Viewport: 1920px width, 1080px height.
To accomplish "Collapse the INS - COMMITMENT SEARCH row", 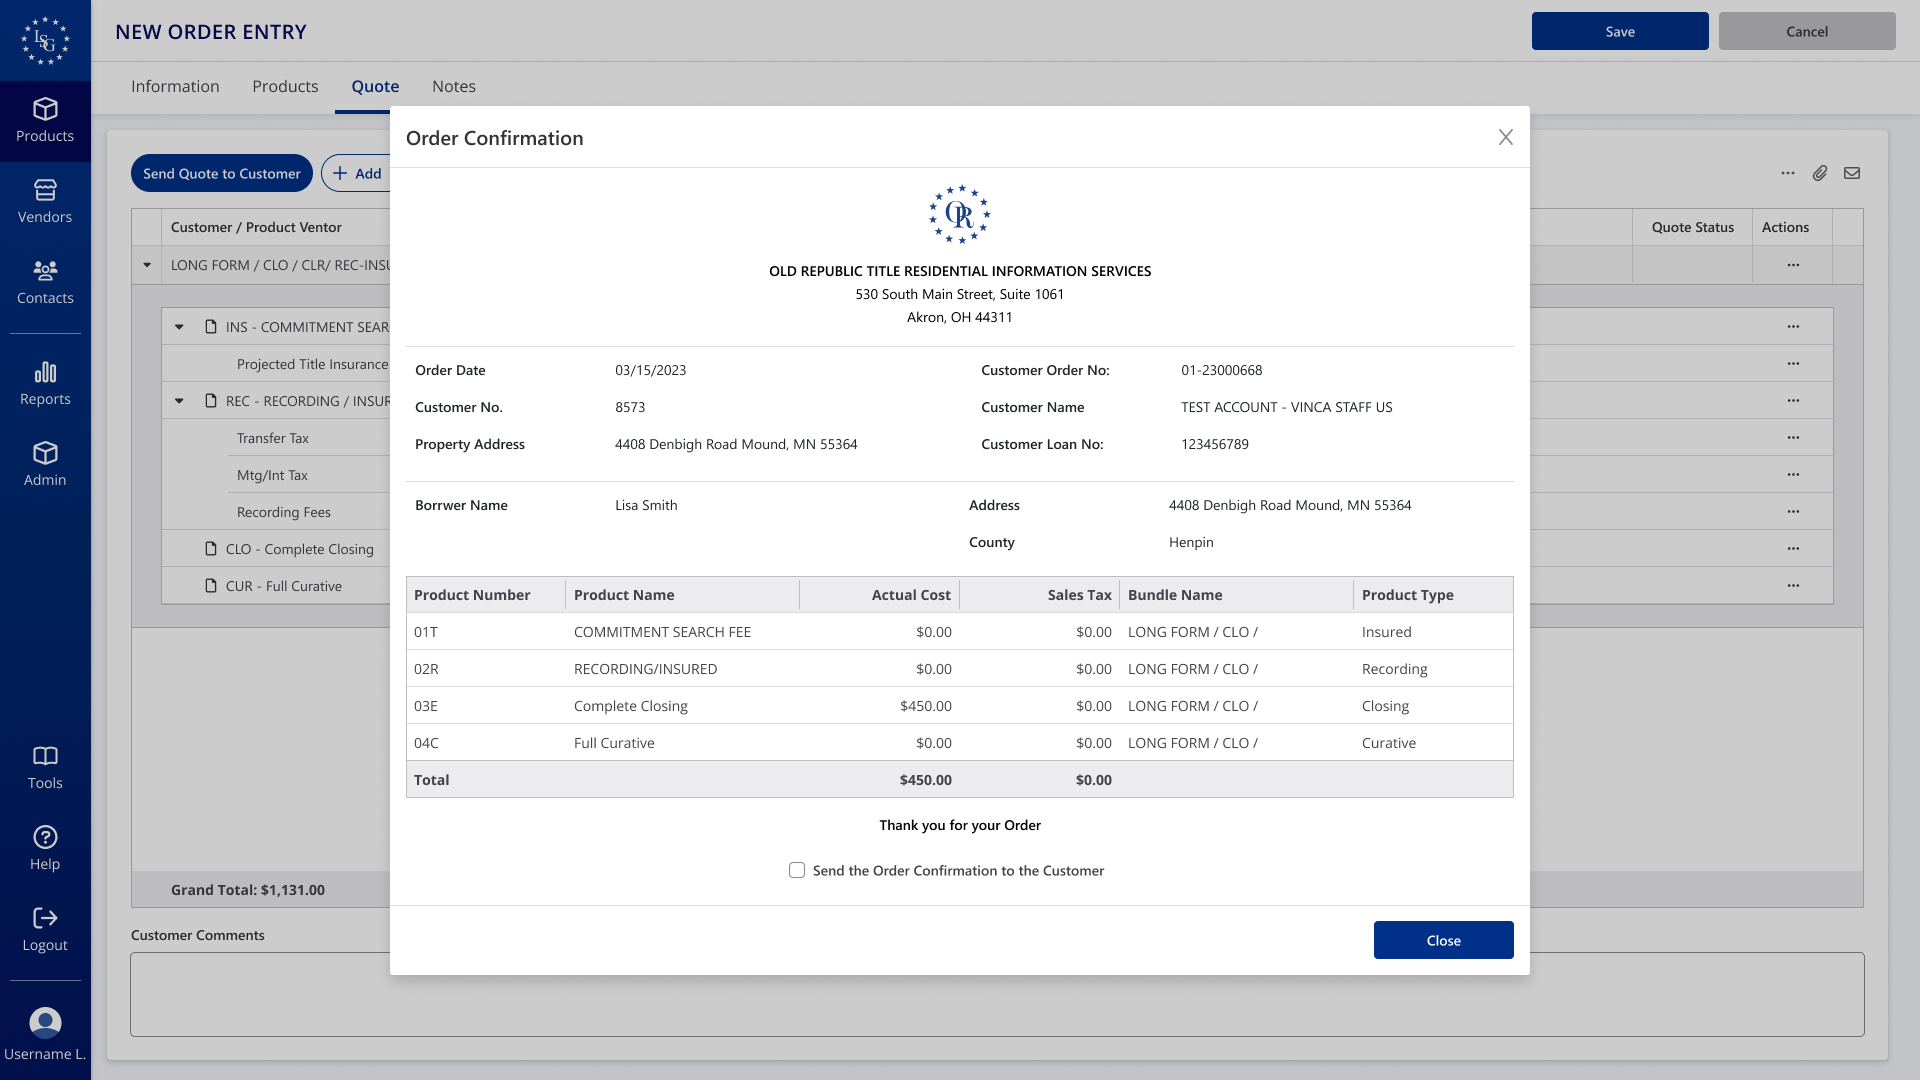I will pos(179,327).
